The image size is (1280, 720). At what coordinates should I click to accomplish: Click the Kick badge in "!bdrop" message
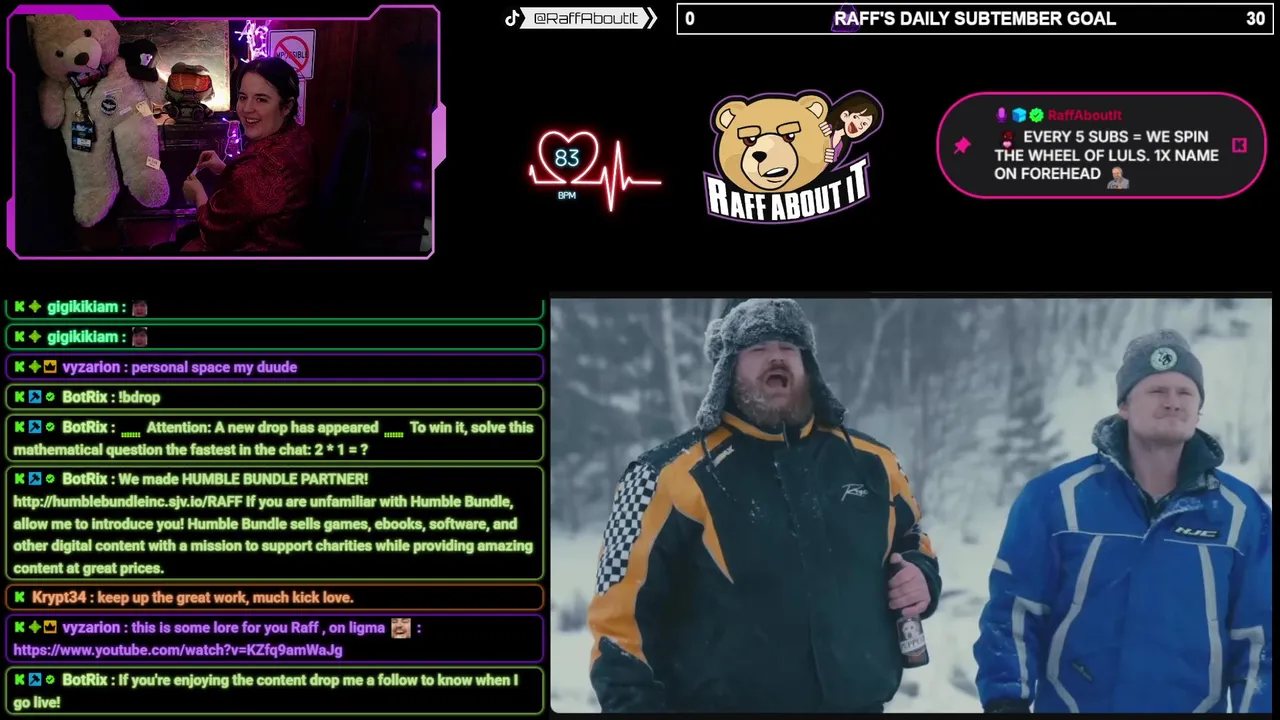point(19,397)
